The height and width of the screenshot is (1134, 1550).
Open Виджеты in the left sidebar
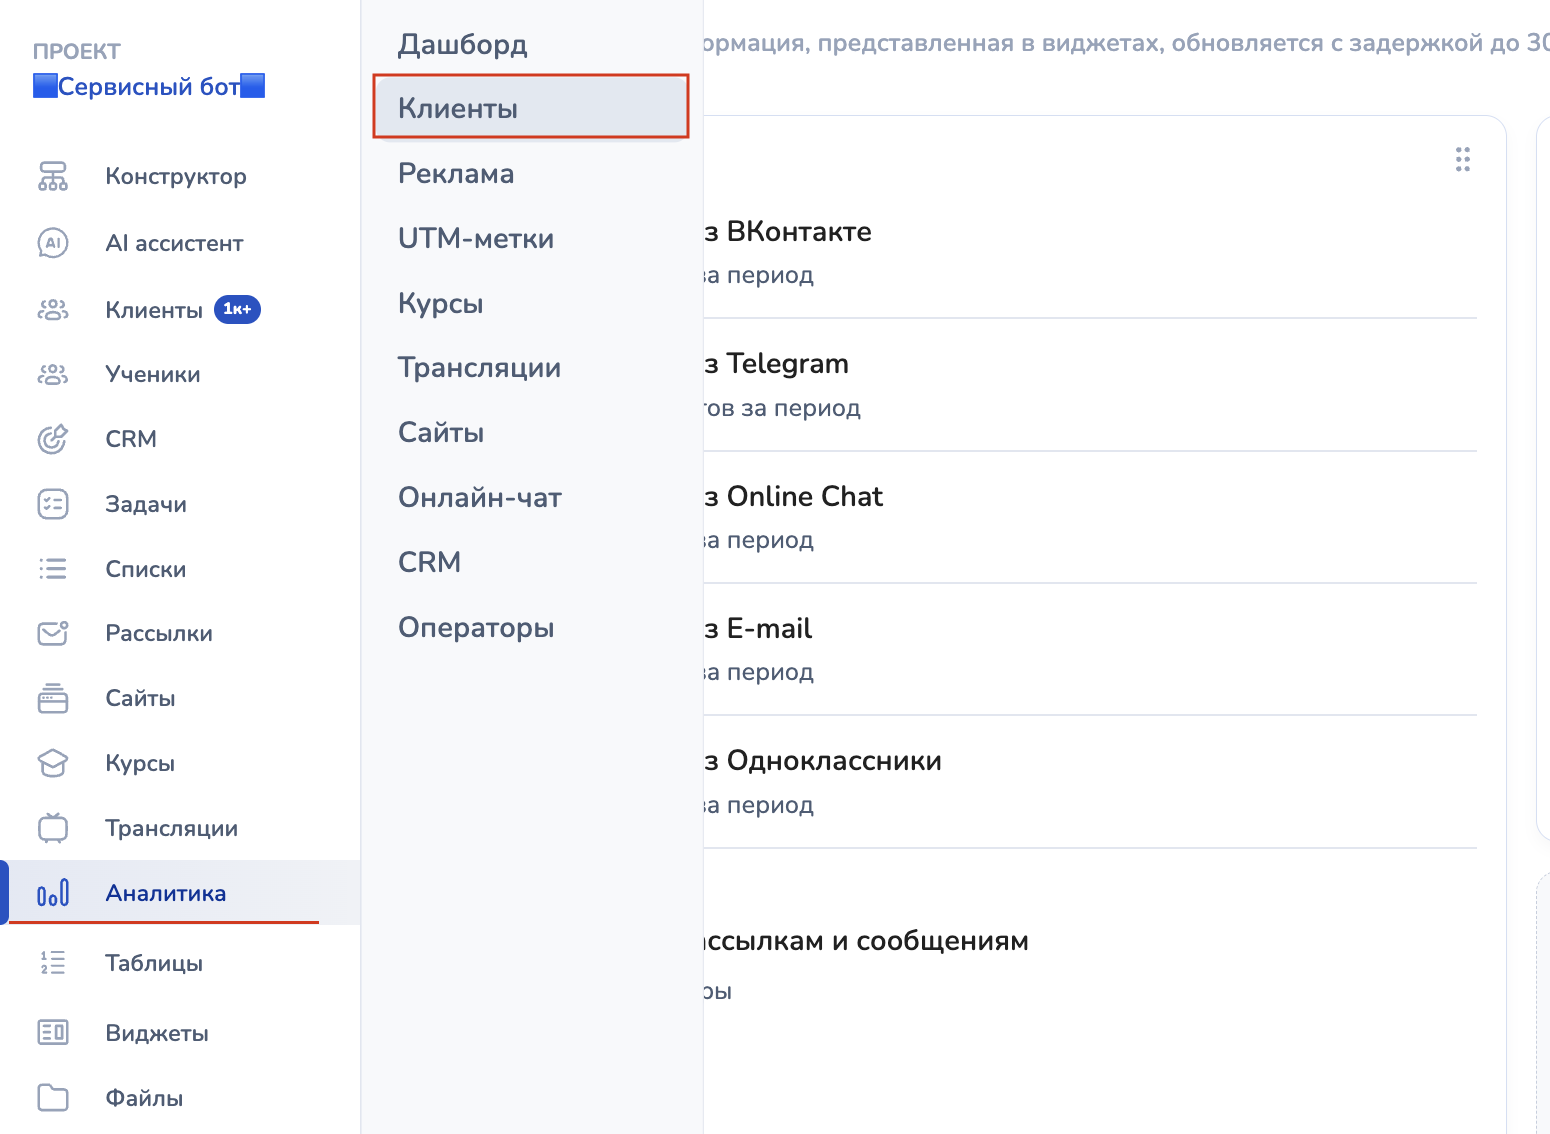(157, 1033)
